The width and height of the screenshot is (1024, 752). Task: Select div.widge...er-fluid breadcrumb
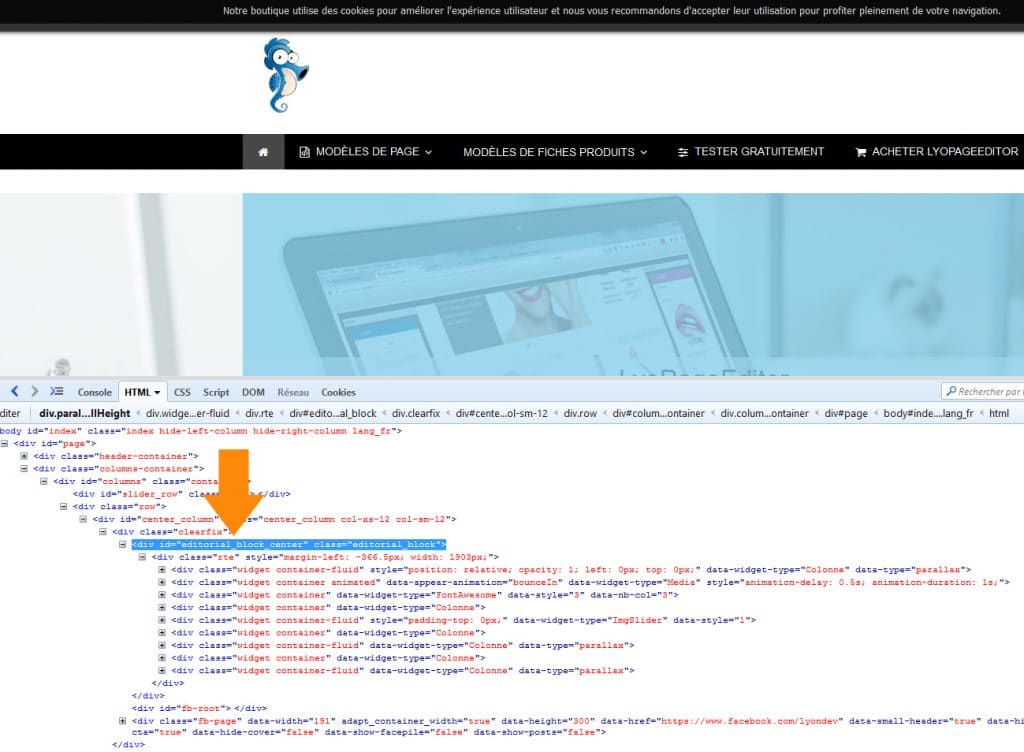[x=187, y=413]
